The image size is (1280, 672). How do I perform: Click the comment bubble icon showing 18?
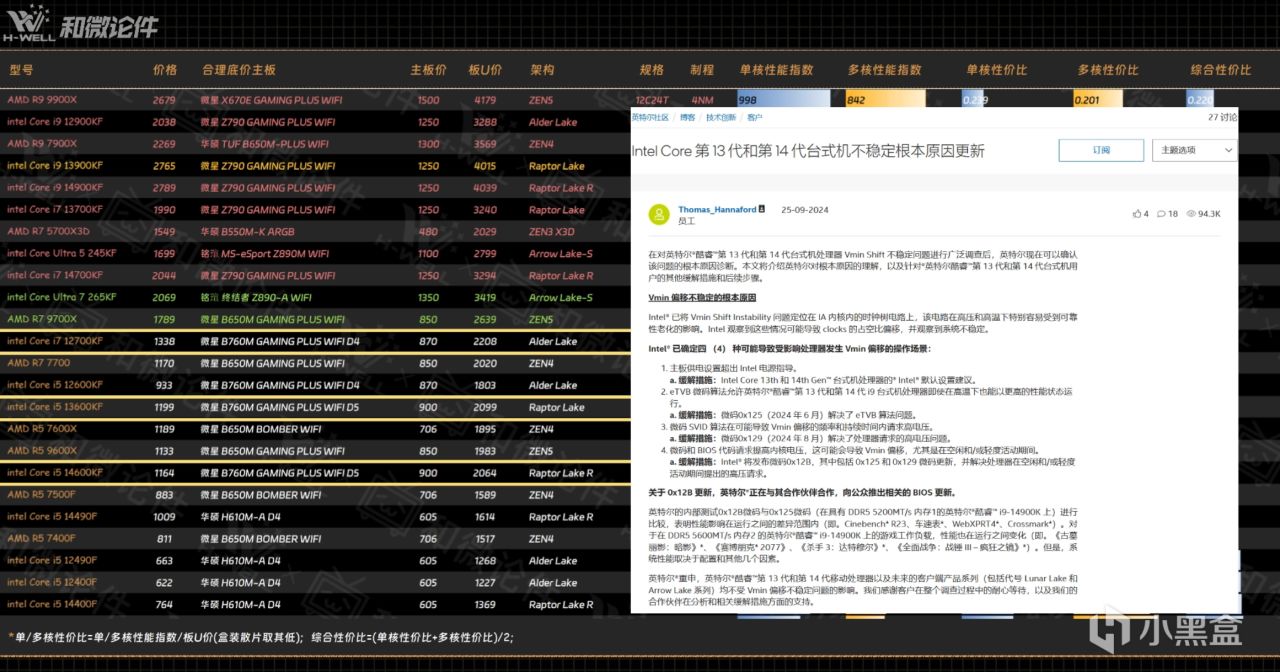coord(1160,214)
